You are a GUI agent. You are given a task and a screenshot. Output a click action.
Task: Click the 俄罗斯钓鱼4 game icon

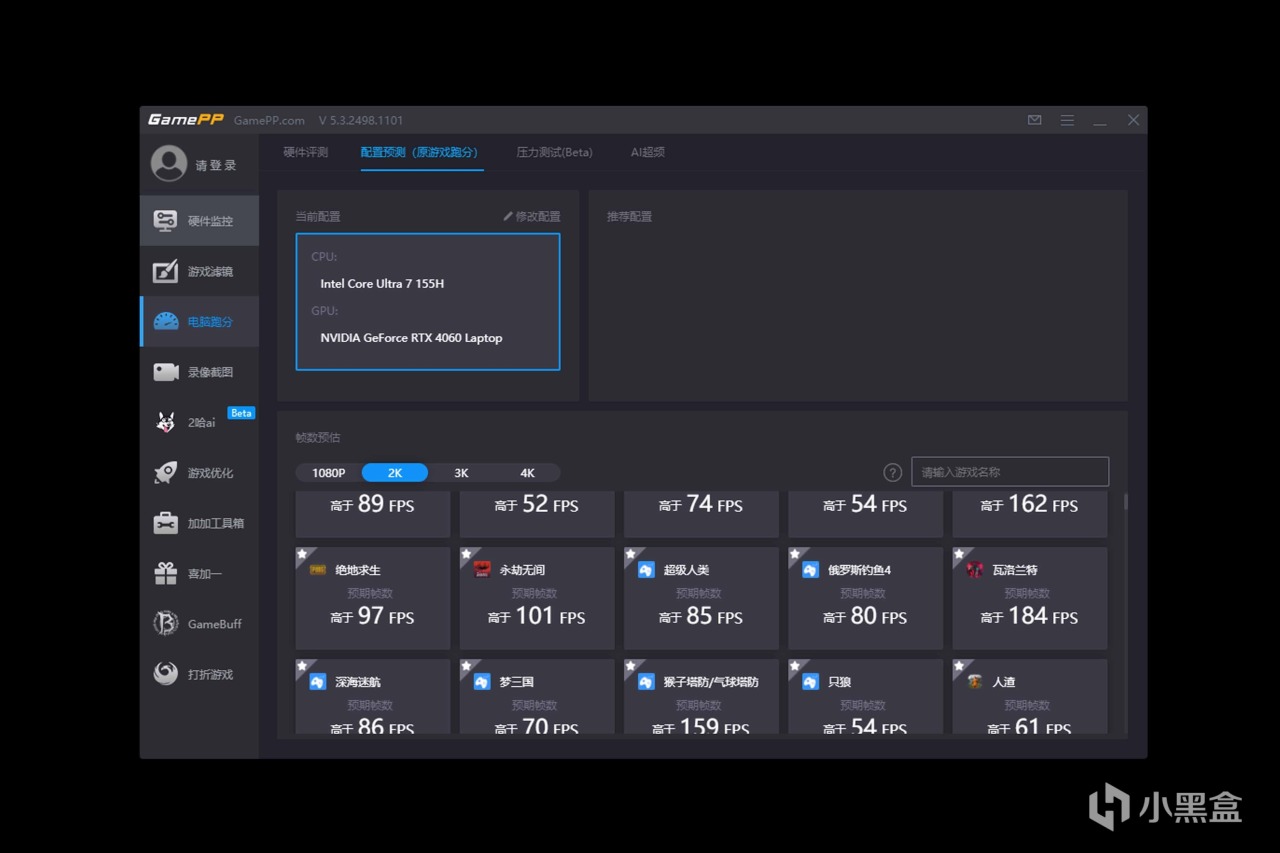(x=810, y=569)
